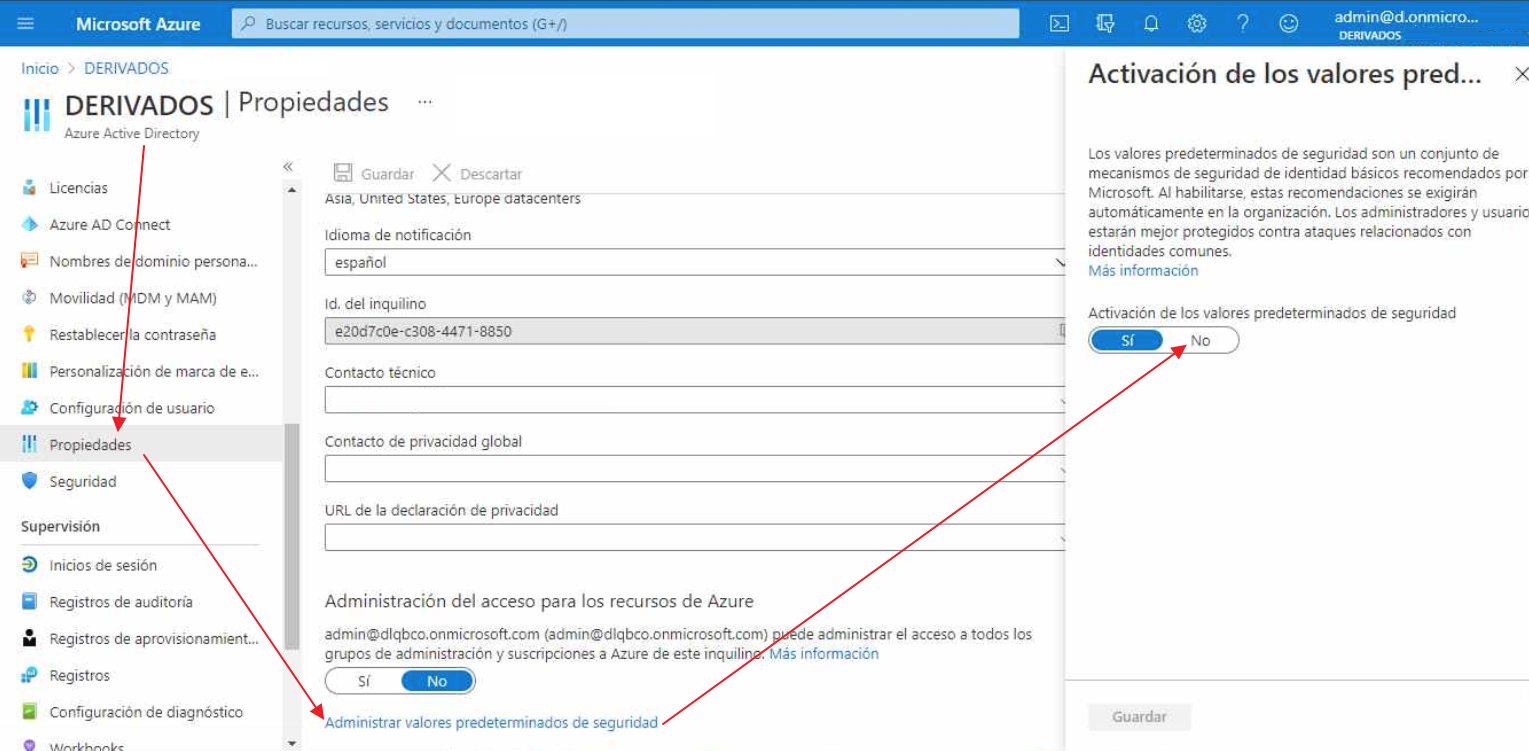1529x751 pixels.
Task: Click the Licencias icon in sidebar
Action: coord(29,188)
